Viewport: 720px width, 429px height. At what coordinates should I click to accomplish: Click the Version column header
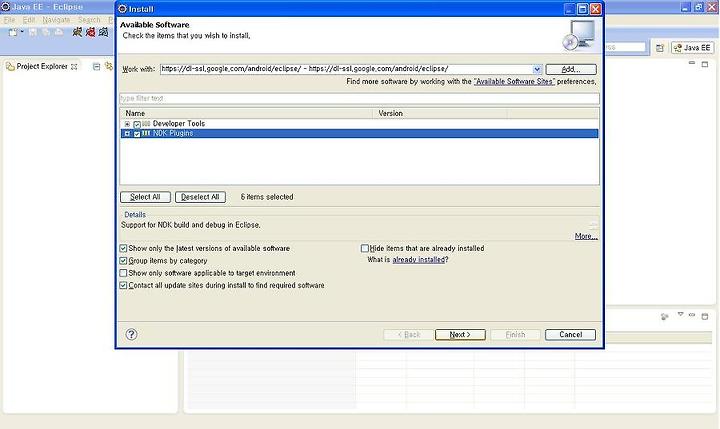(441, 113)
